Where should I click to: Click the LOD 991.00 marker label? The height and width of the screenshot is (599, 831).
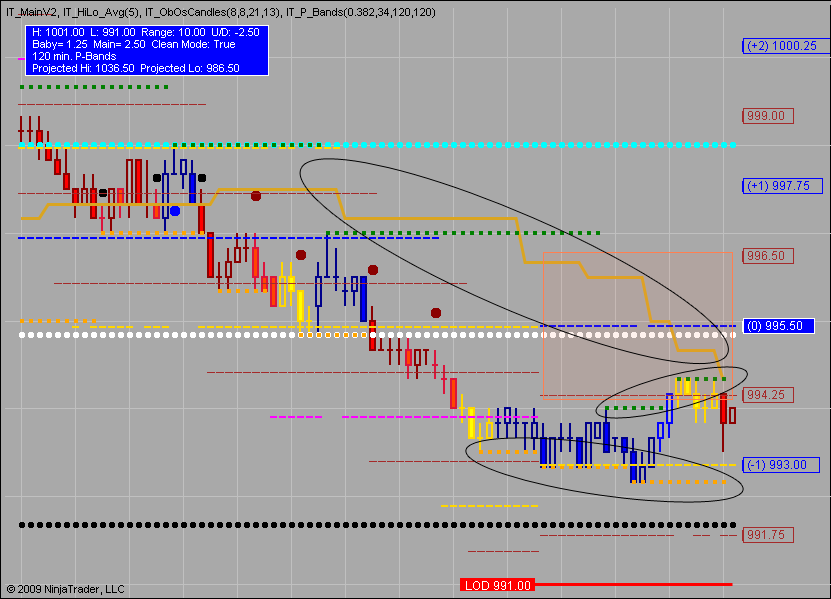[x=498, y=585]
